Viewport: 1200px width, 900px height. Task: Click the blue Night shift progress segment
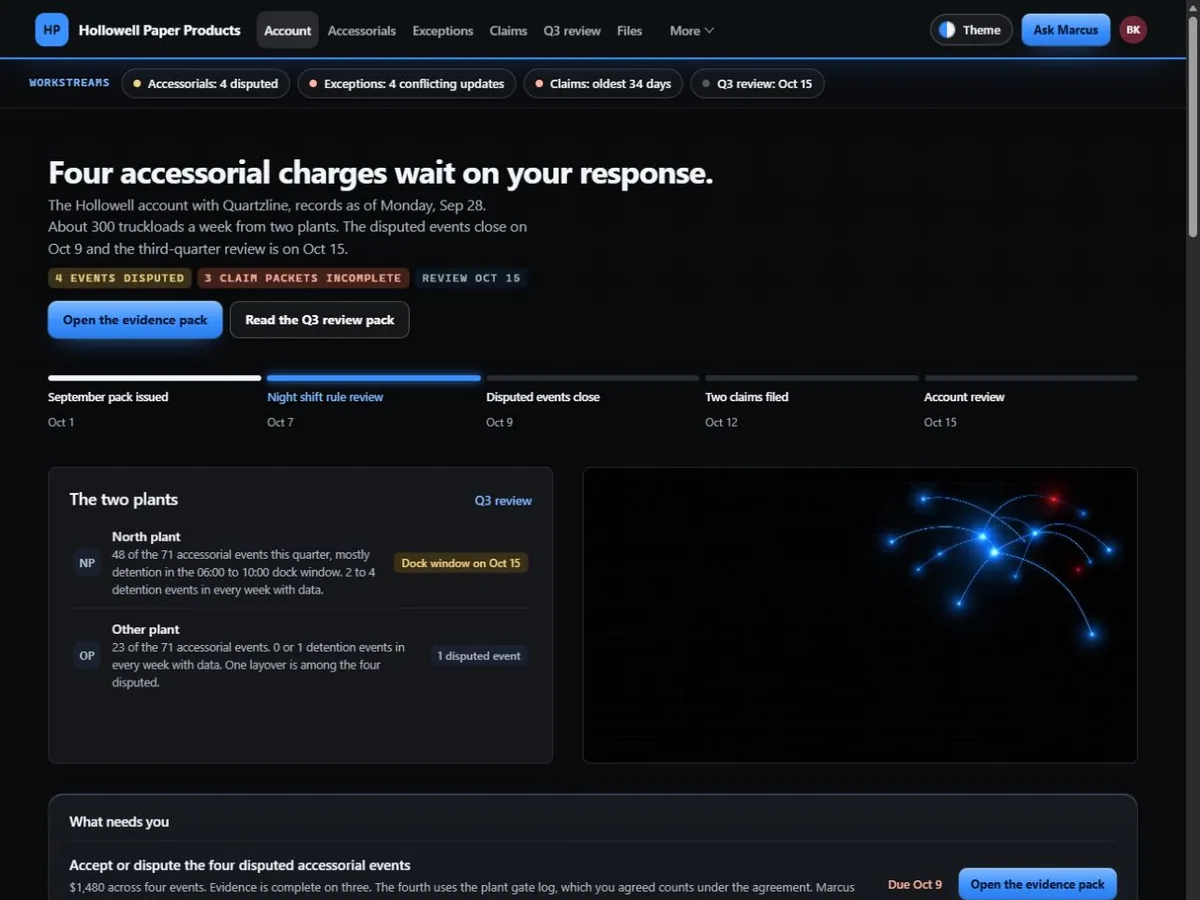click(x=374, y=378)
